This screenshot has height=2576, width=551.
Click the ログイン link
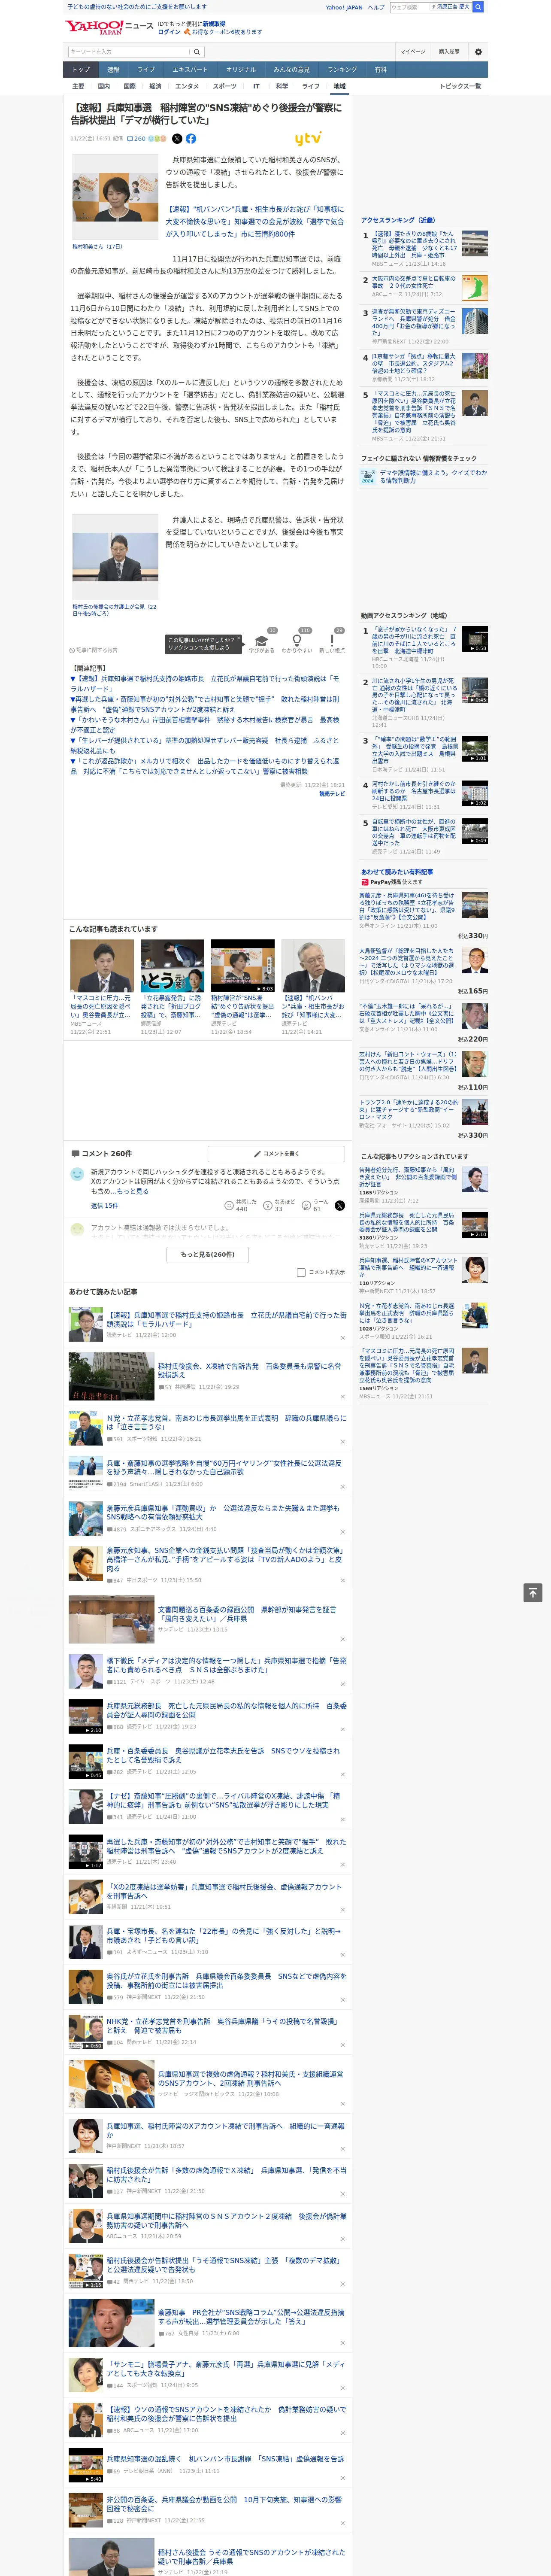tap(169, 32)
